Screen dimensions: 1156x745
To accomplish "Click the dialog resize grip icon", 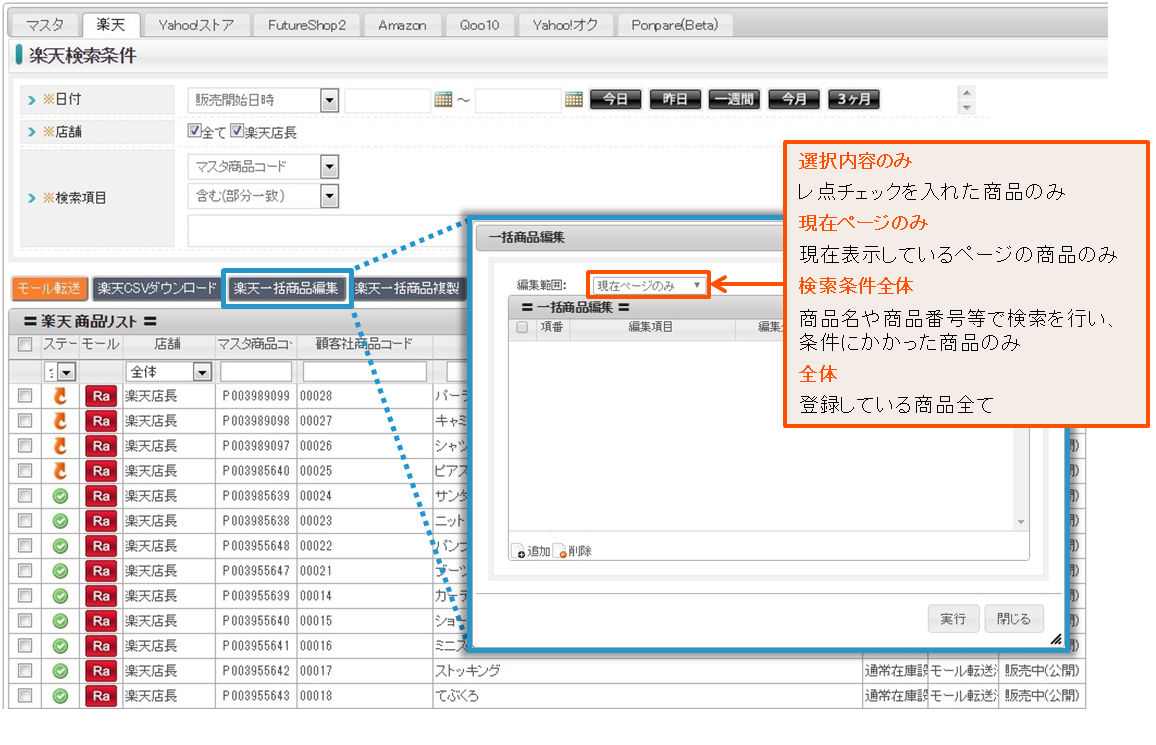I will [x=1056, y=639].
